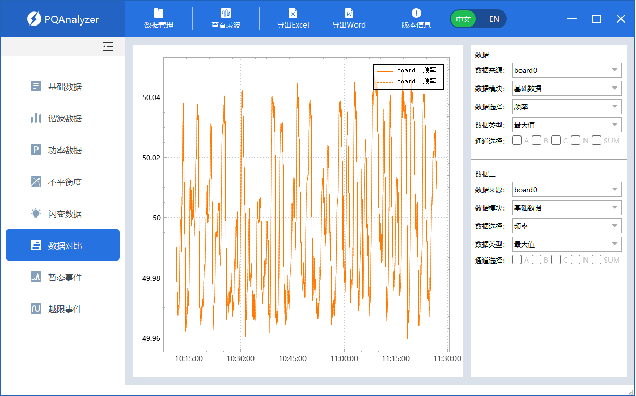Open the max value (最大值) data type dropdown in second group
The image size is (636, 396).
(567, 244)
